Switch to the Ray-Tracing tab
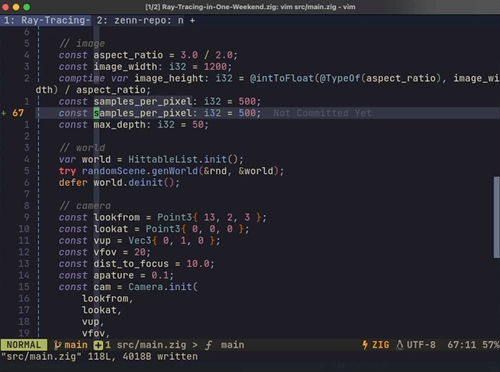This screenshot has width=500, height=372. (x=46, y=20)
